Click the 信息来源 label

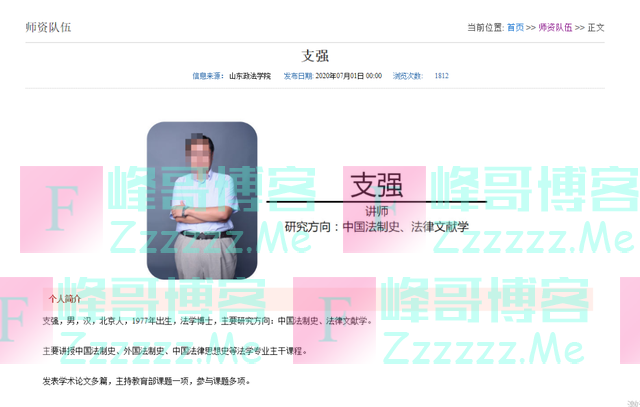tap(207, 76)
